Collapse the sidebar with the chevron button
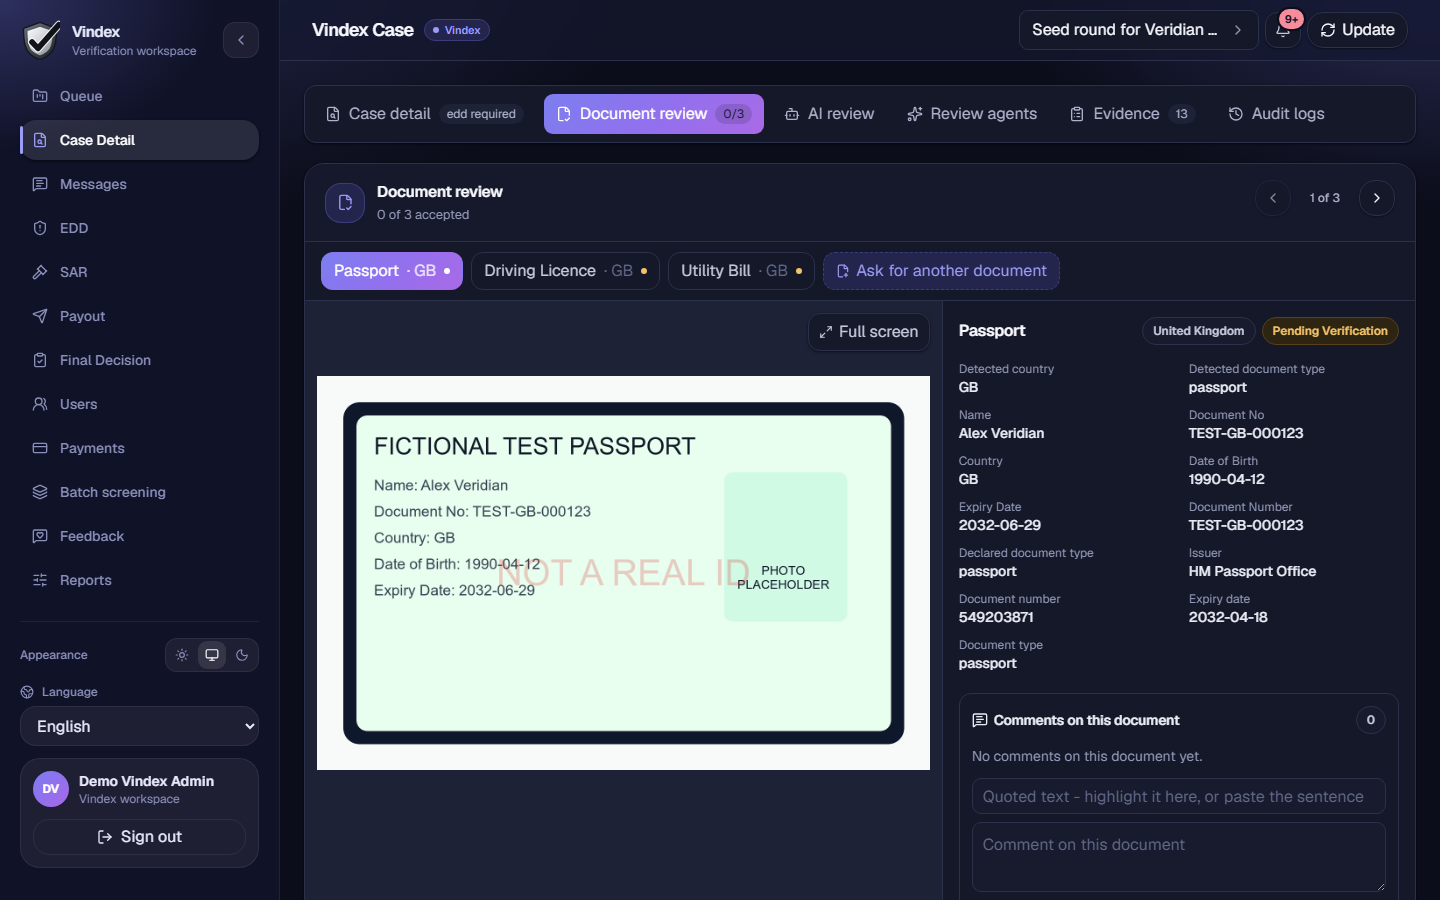The image size is (1440, 900). (241, 40)
